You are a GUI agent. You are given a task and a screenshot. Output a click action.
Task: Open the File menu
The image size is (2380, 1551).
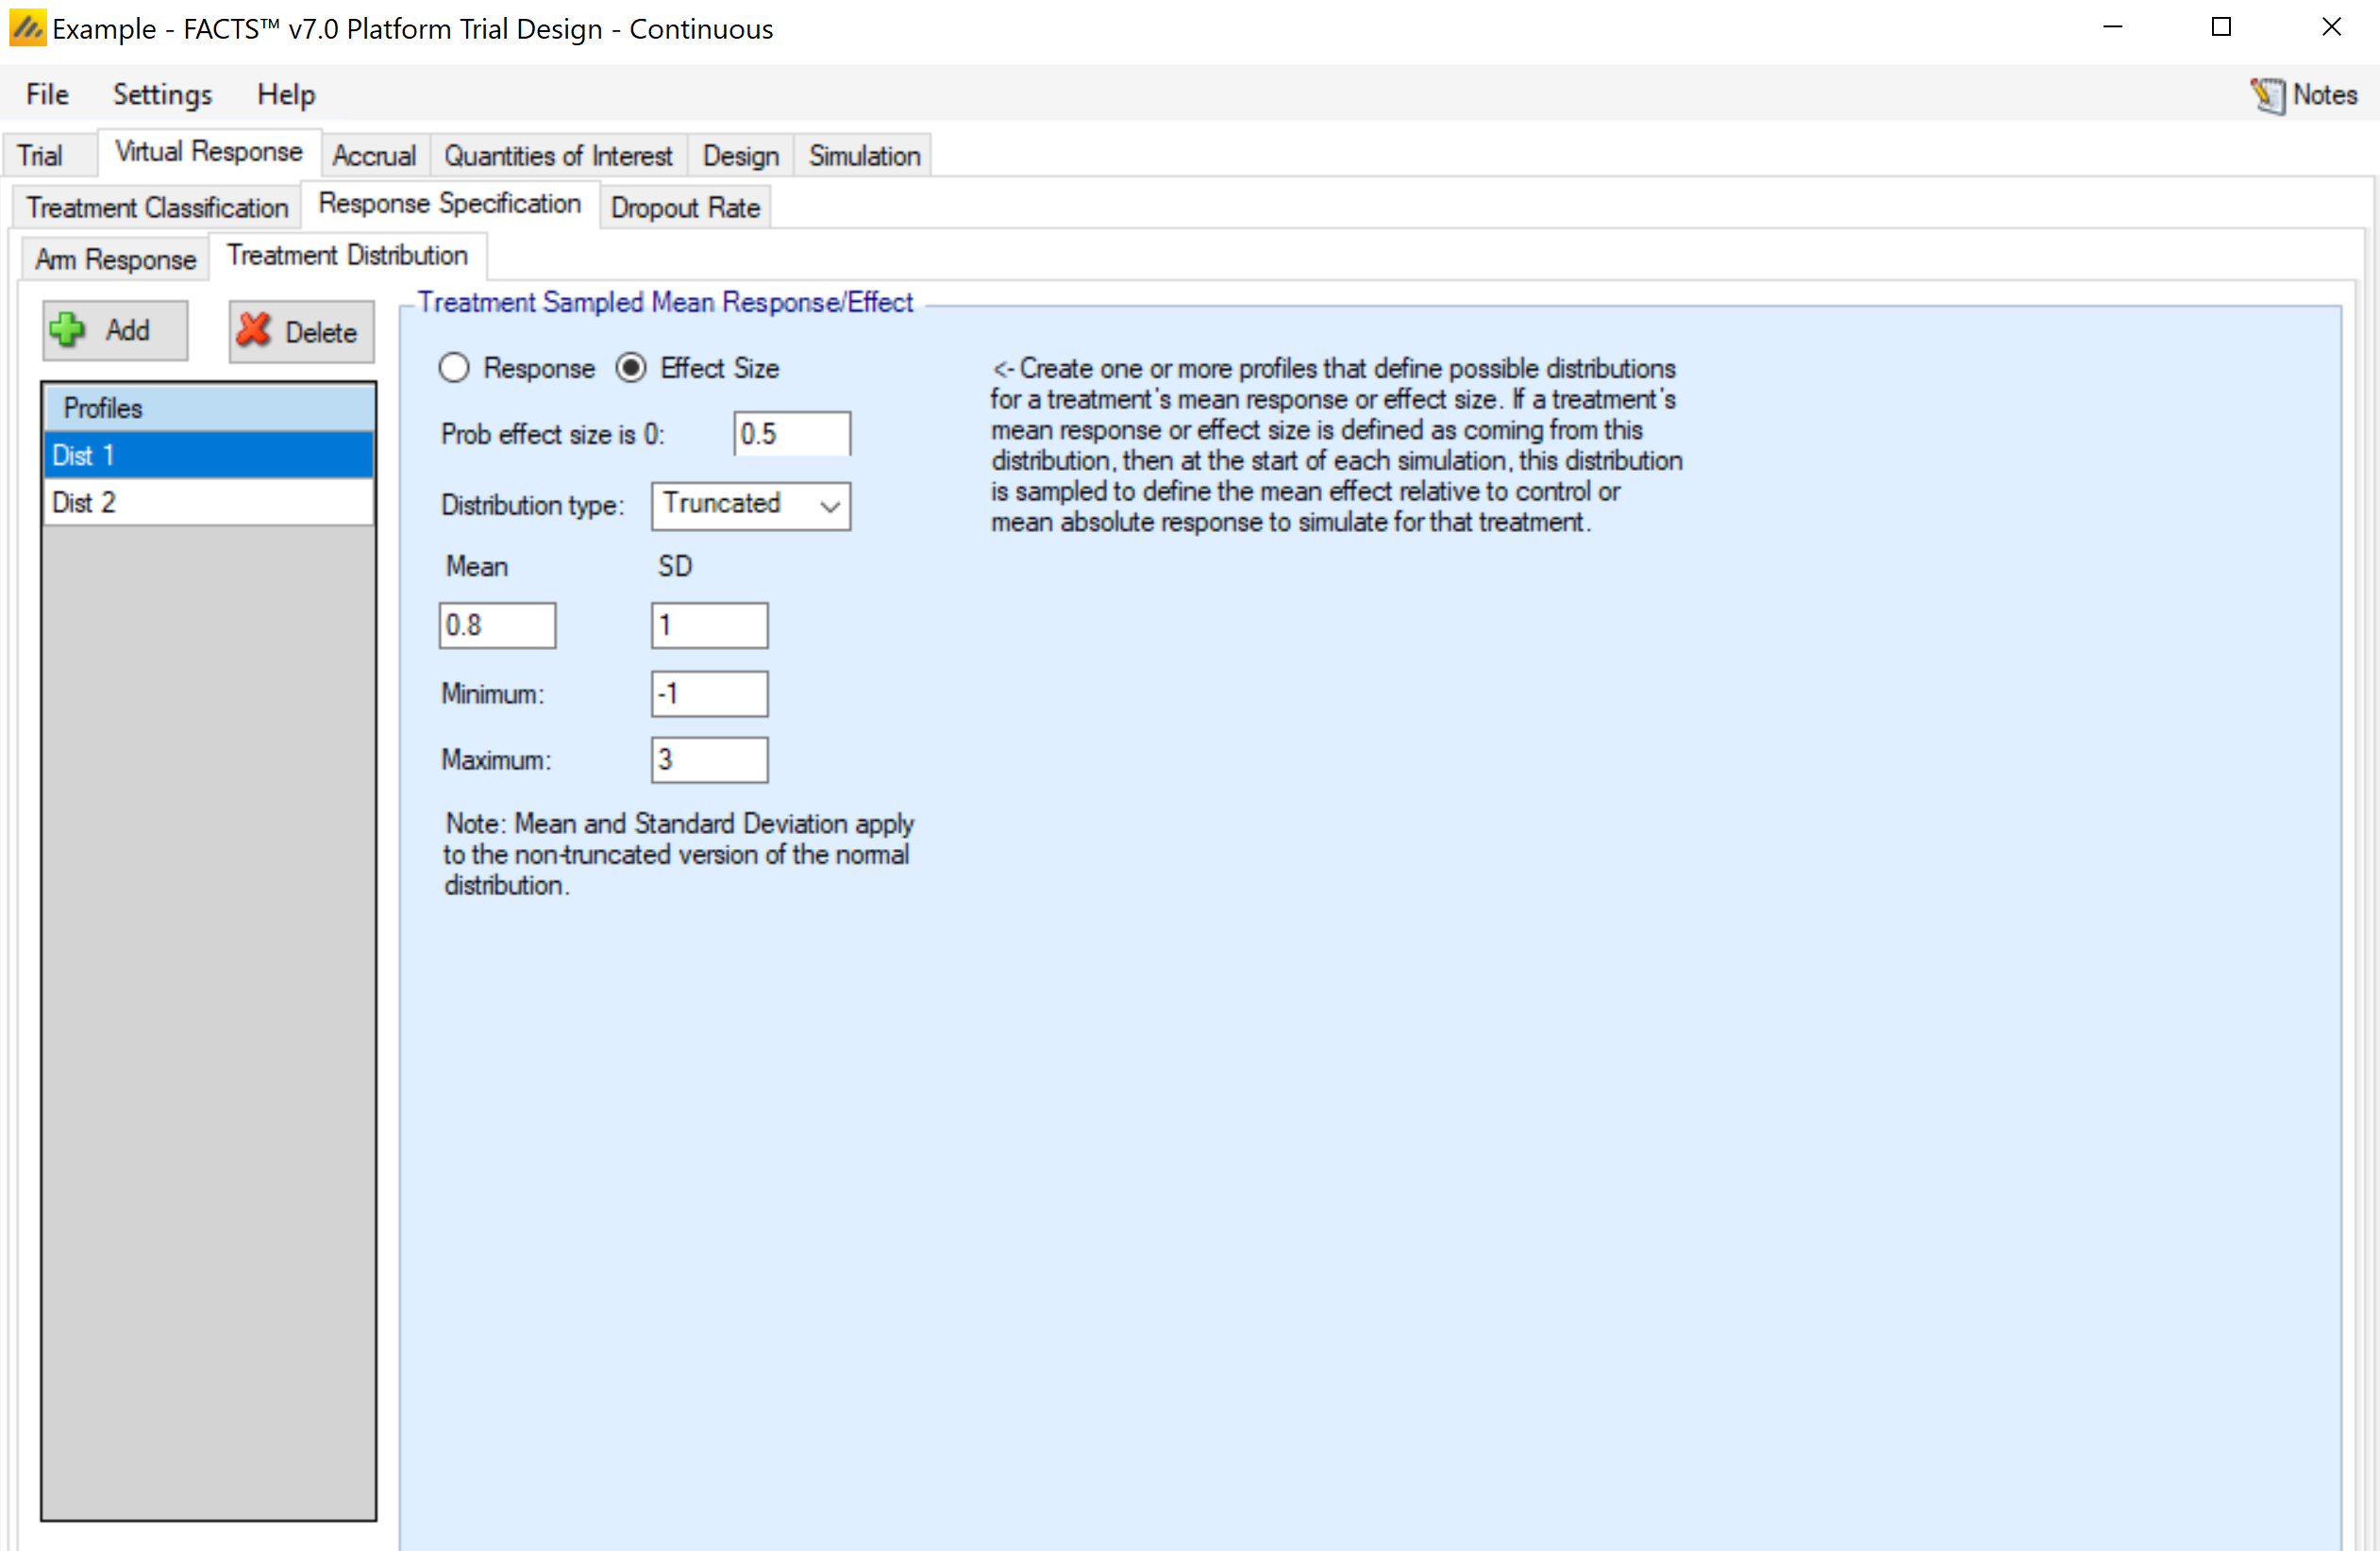47,94
